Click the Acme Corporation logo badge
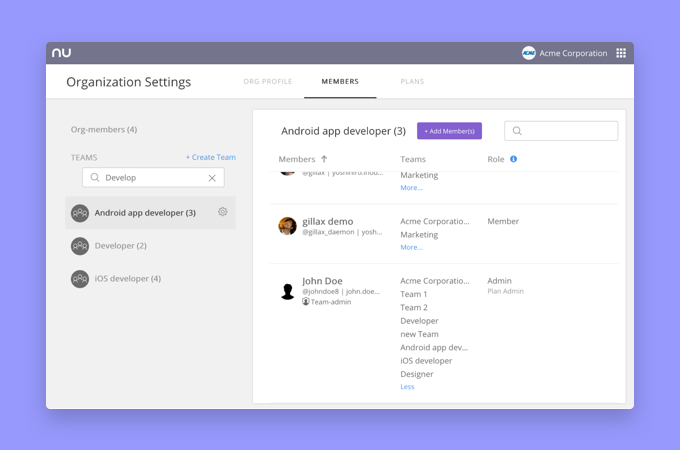680x450 pixels. [x=529, y=53]
